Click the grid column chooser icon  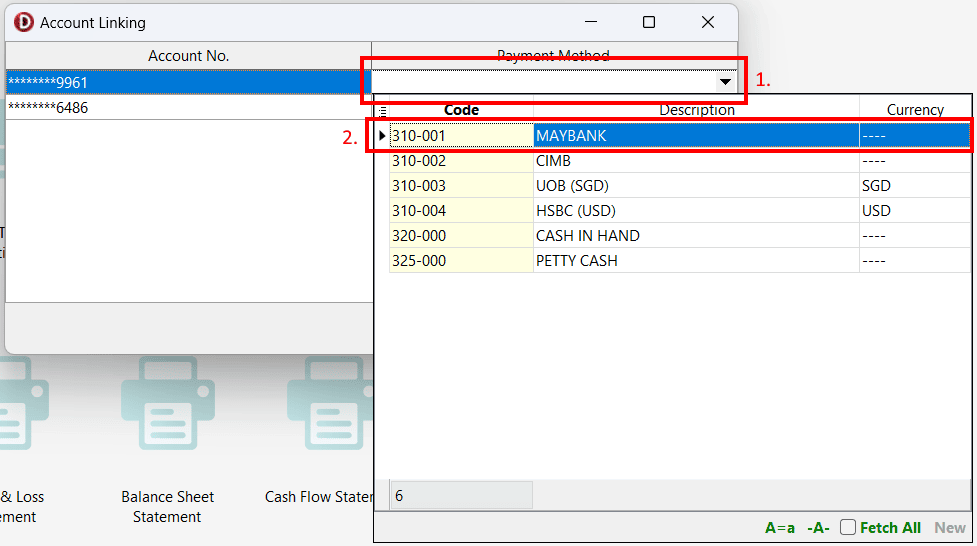click(382, 111)
